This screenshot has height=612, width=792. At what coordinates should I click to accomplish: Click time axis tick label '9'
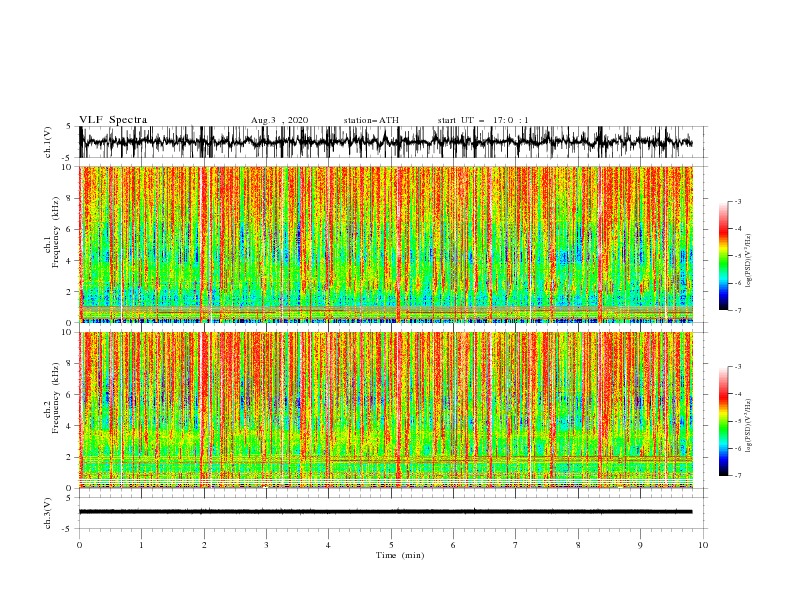coord(640,545)
